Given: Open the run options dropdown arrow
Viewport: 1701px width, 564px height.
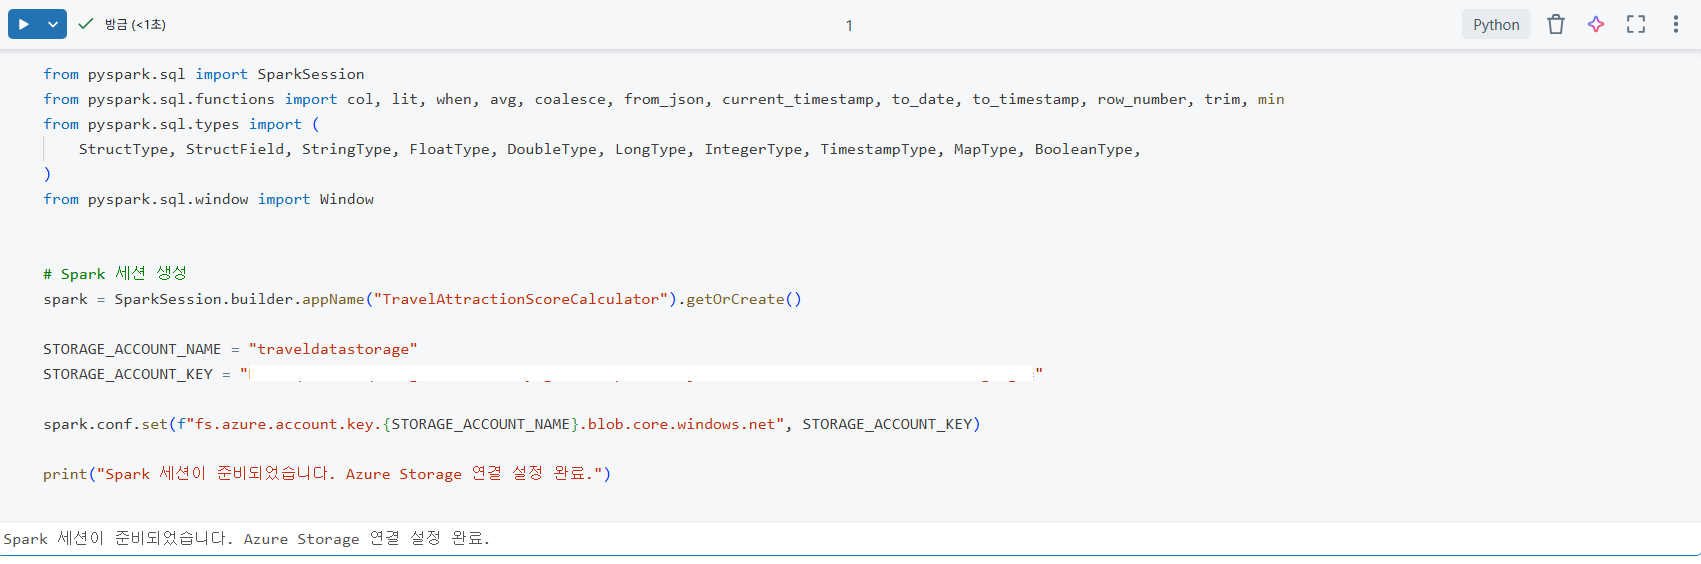Looking at the screenshot, I should [x=53, y=24].
